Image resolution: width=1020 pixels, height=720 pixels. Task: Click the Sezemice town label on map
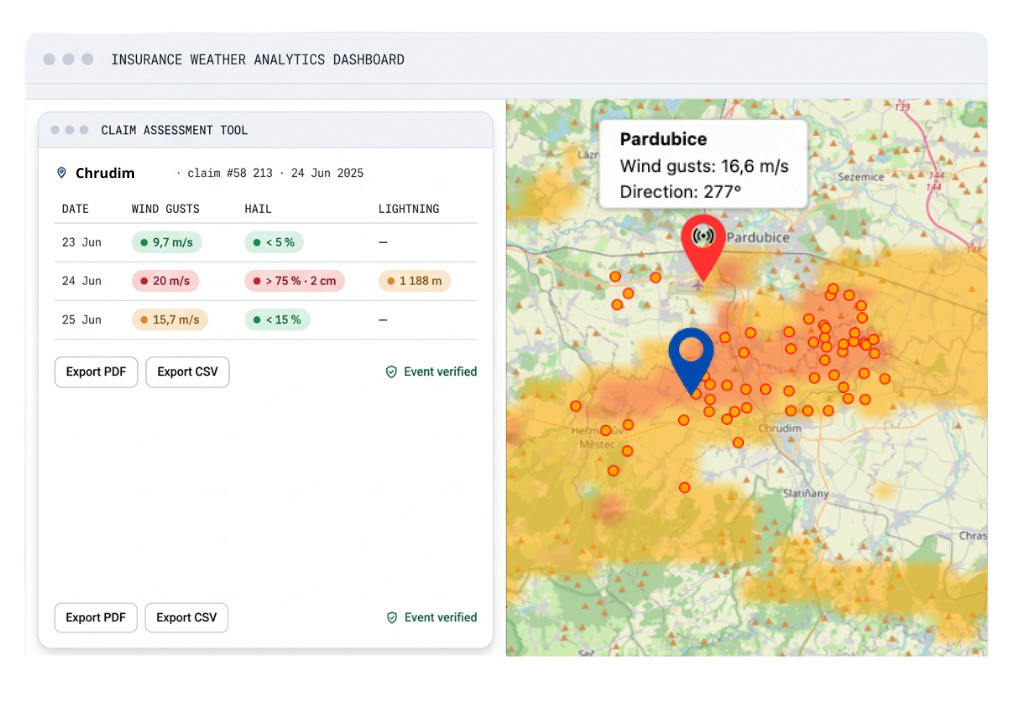(861, 177)
